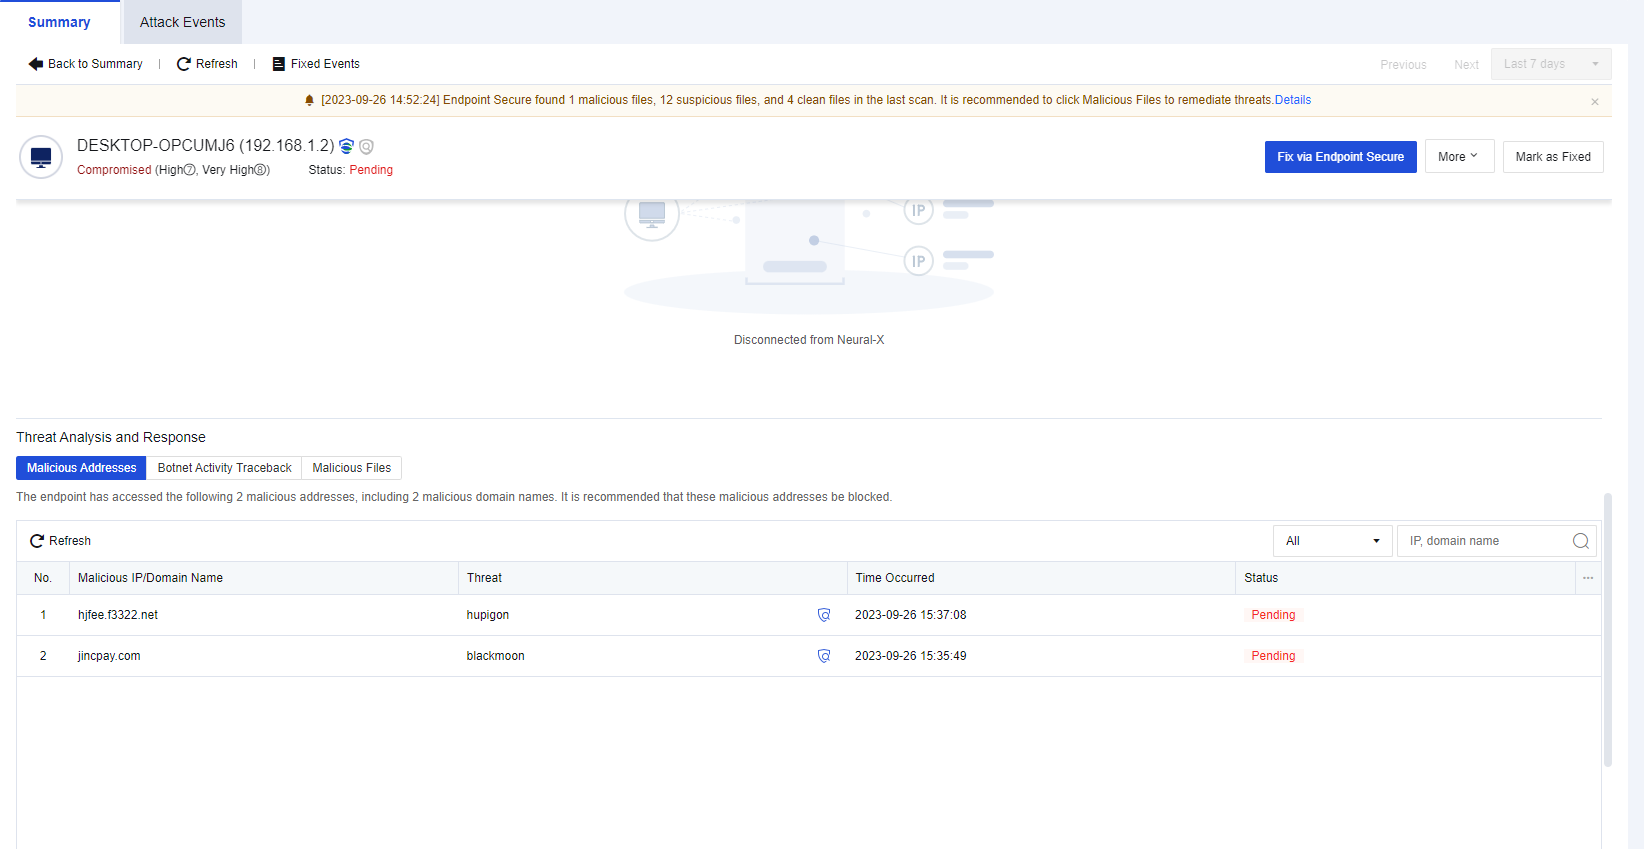Open the All filter dropdown
The image size is (1644, 849).
click(1332, 541)
